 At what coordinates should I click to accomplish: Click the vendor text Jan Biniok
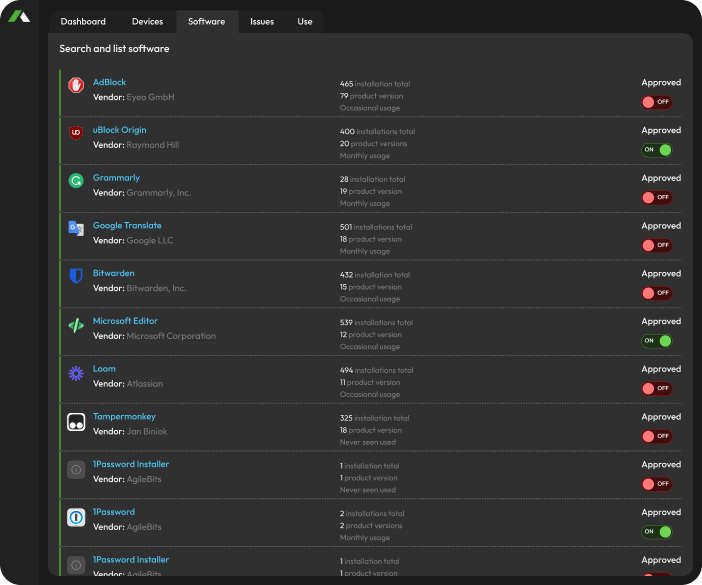point(147,431)
